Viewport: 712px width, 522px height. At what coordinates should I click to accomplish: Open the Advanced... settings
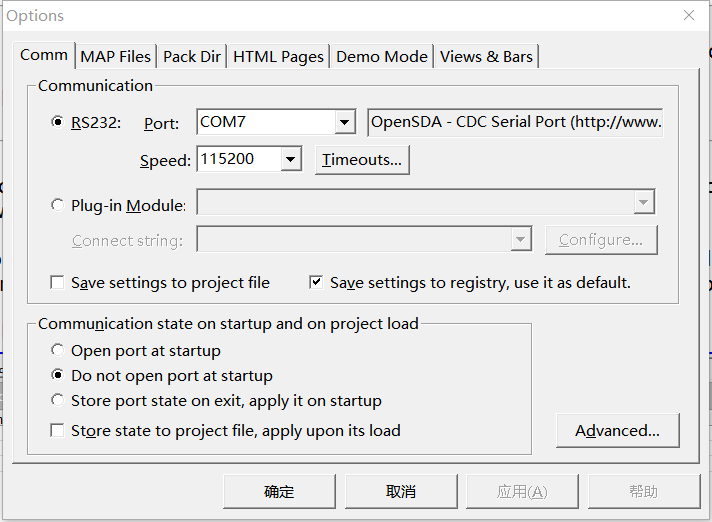(617, 431)
